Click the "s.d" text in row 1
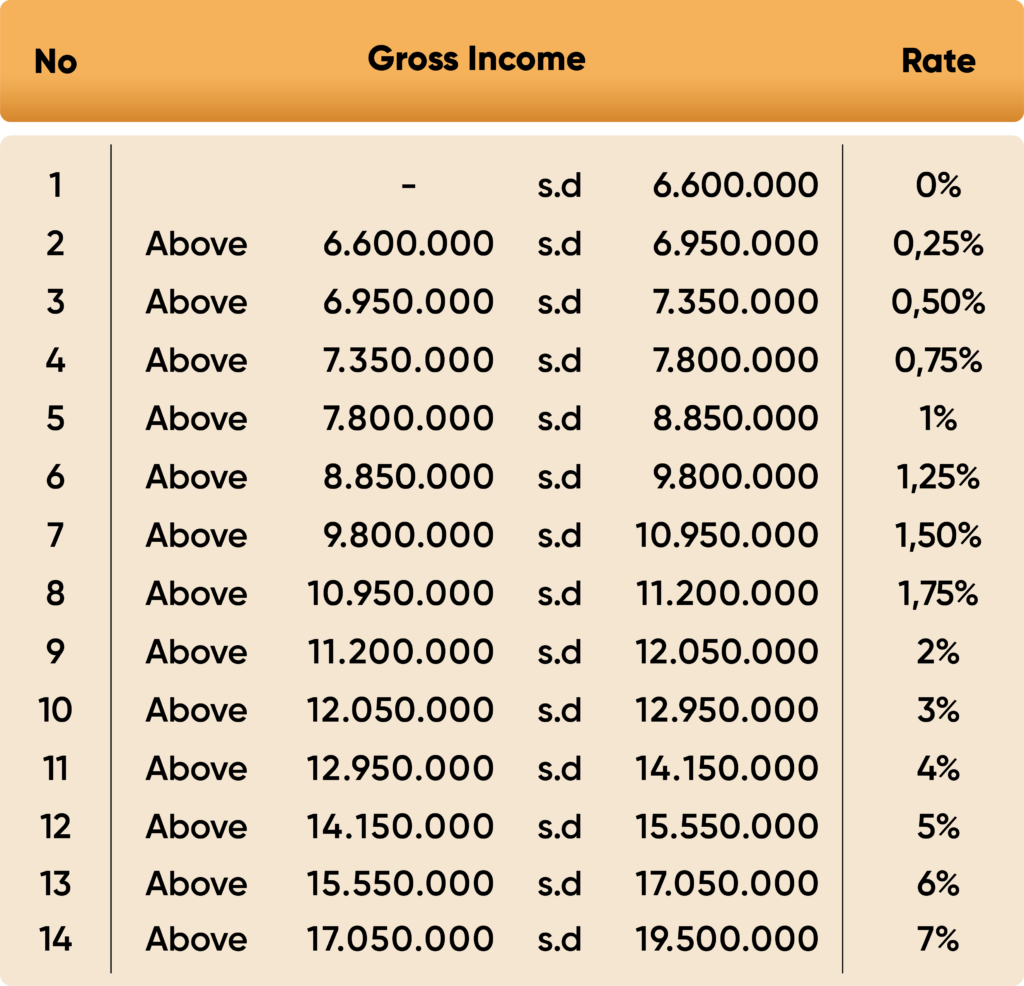 (559, 186)
